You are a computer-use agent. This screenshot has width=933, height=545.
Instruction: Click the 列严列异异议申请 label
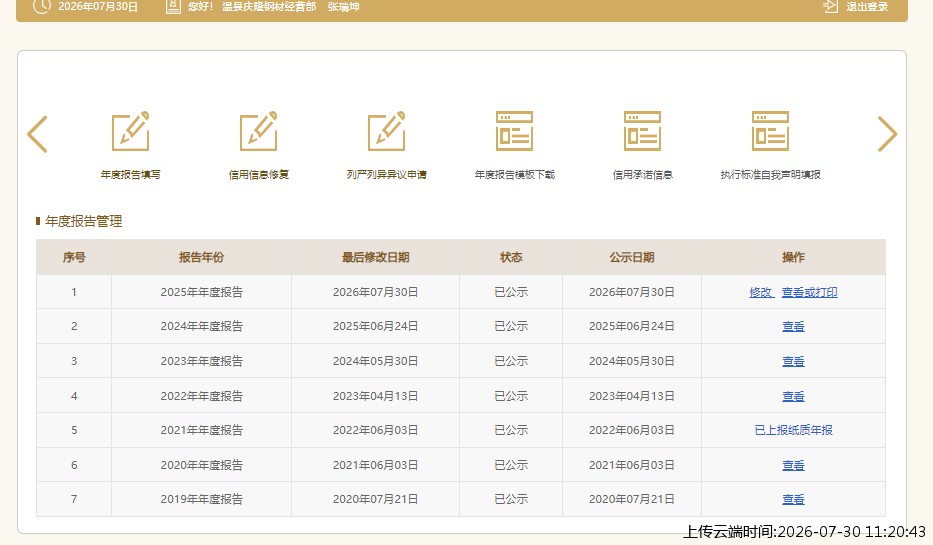387,174
